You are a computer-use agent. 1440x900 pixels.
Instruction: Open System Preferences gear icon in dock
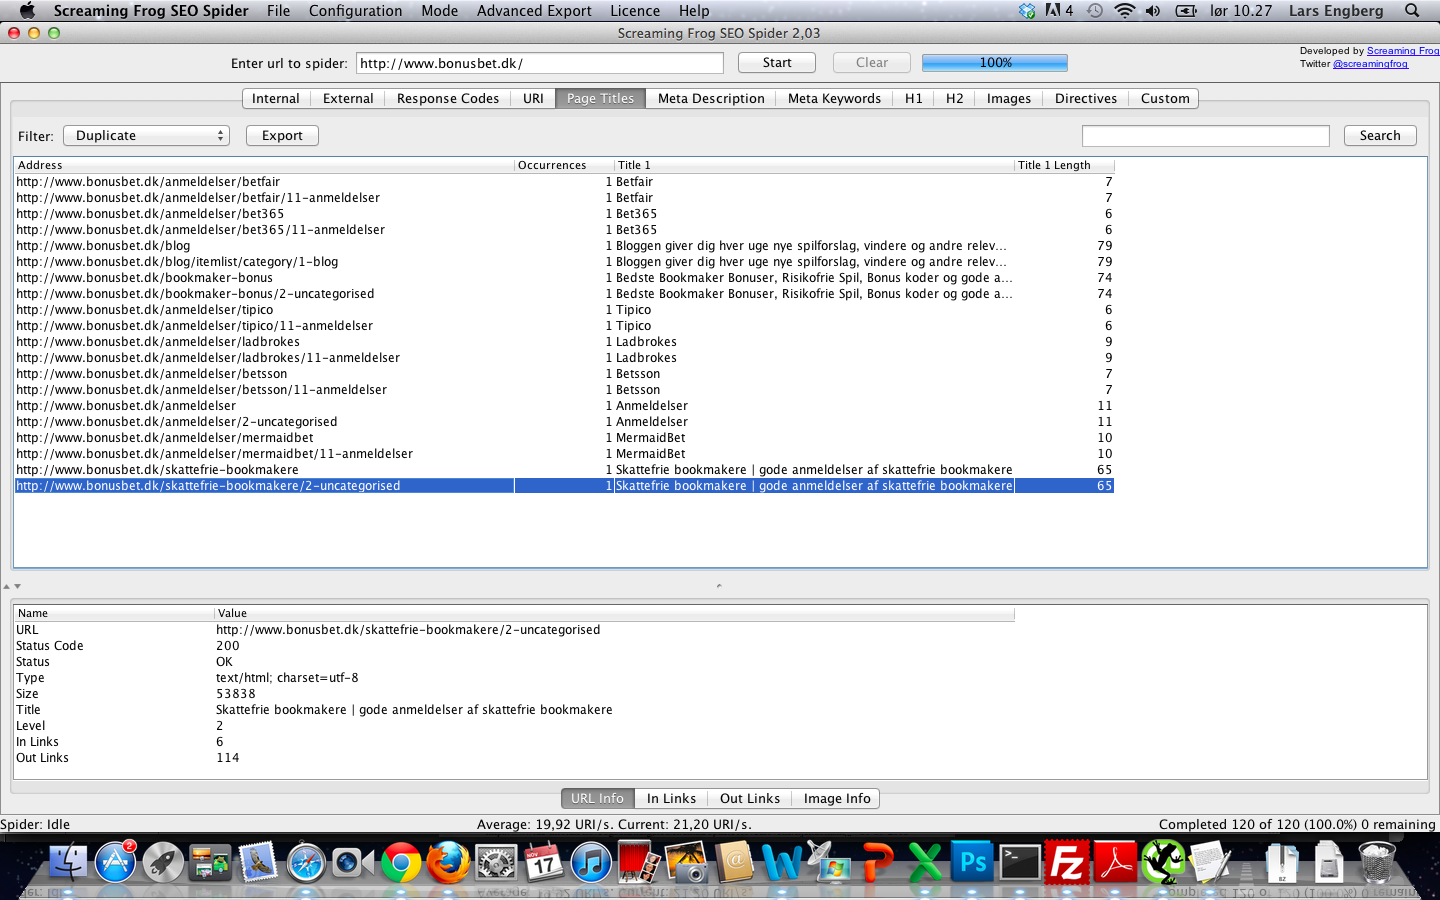[496, 861]
